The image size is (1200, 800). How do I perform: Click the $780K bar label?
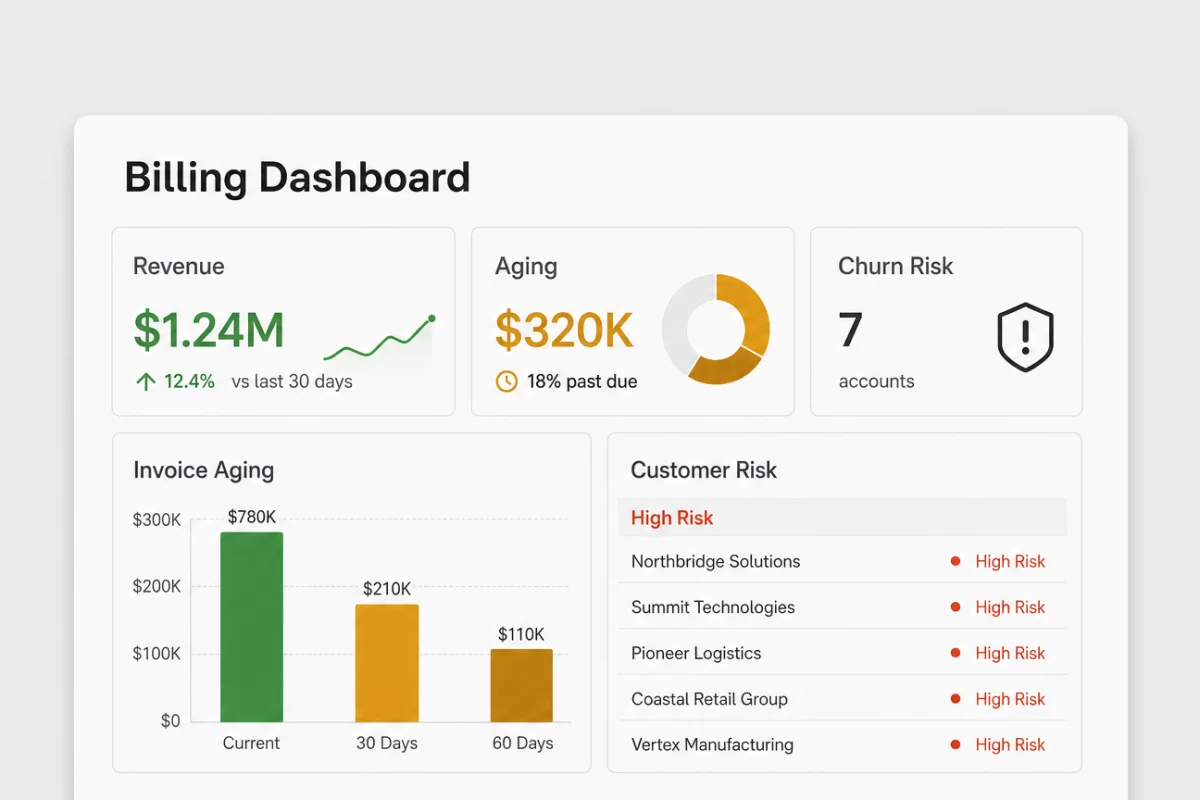point(252,517)
